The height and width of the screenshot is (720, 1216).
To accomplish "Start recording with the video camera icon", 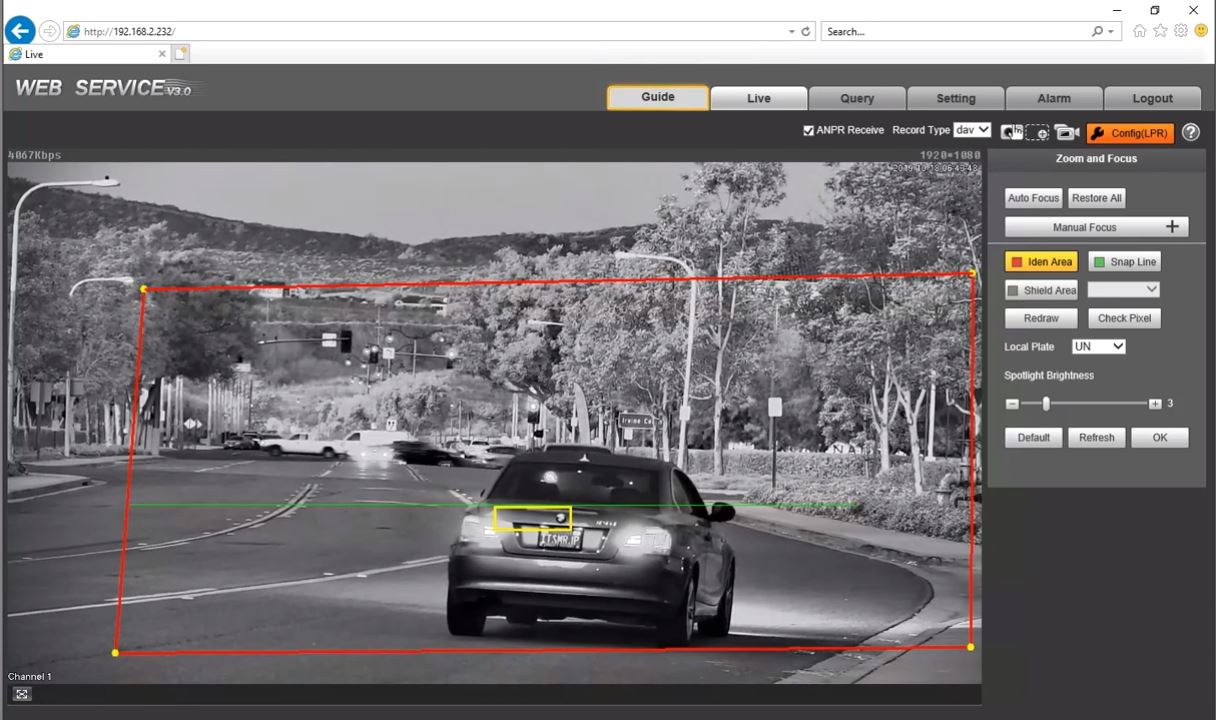I will pyautogui.click(x=1067, y=132).
